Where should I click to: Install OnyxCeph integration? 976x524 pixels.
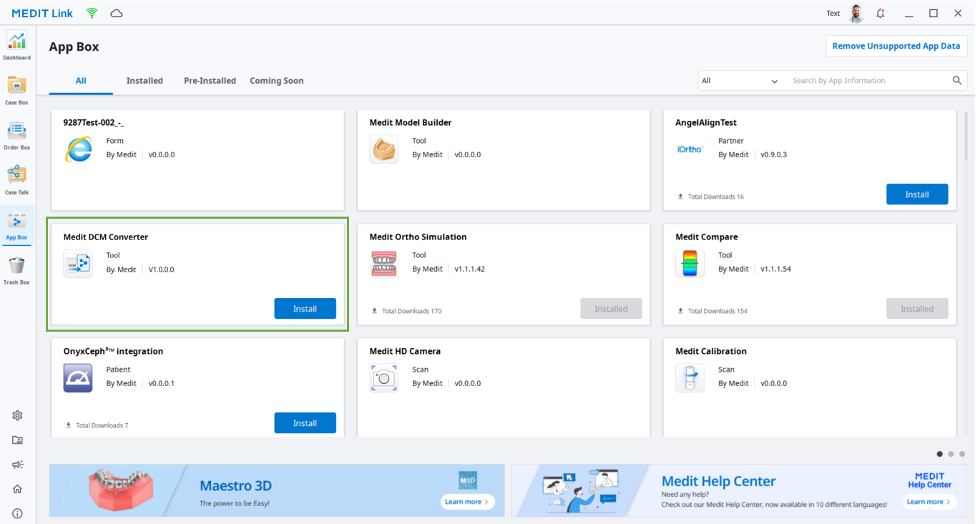pos(305,423)
